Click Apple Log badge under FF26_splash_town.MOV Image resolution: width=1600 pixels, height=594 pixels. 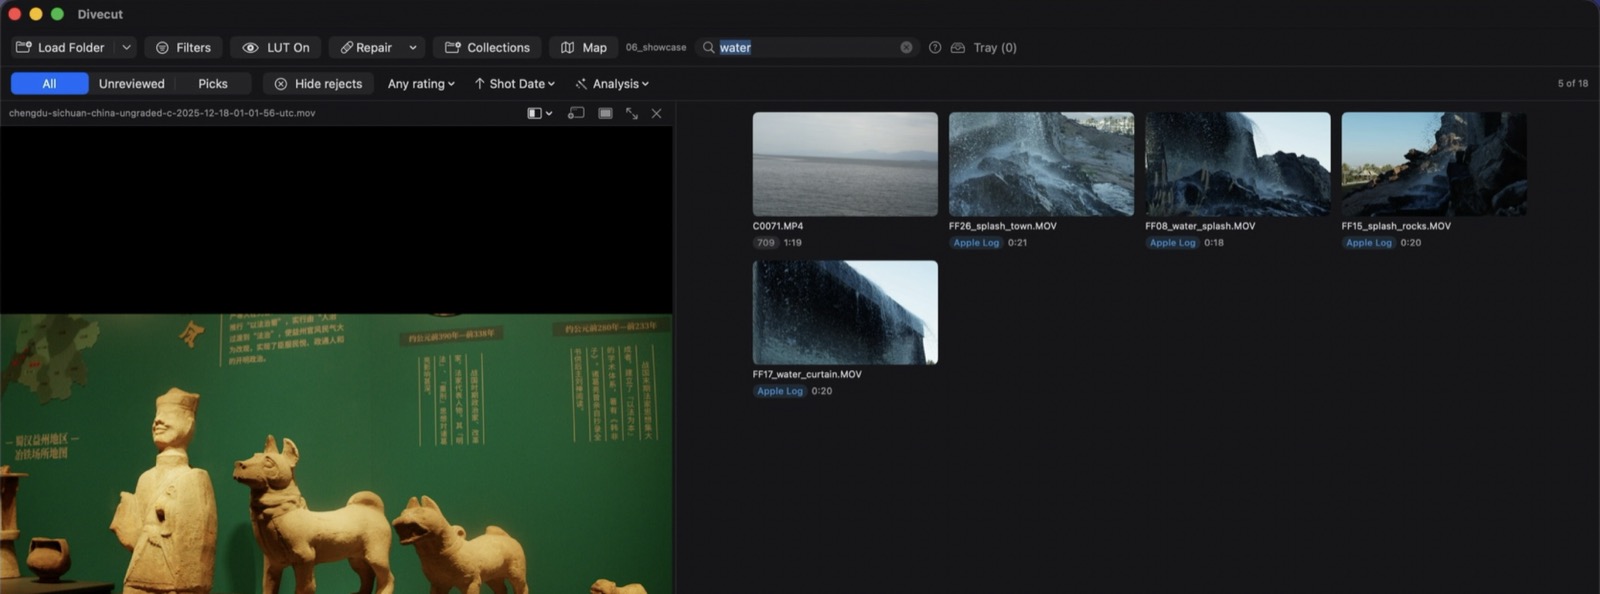pyautogui.click(x=976, y=243)
